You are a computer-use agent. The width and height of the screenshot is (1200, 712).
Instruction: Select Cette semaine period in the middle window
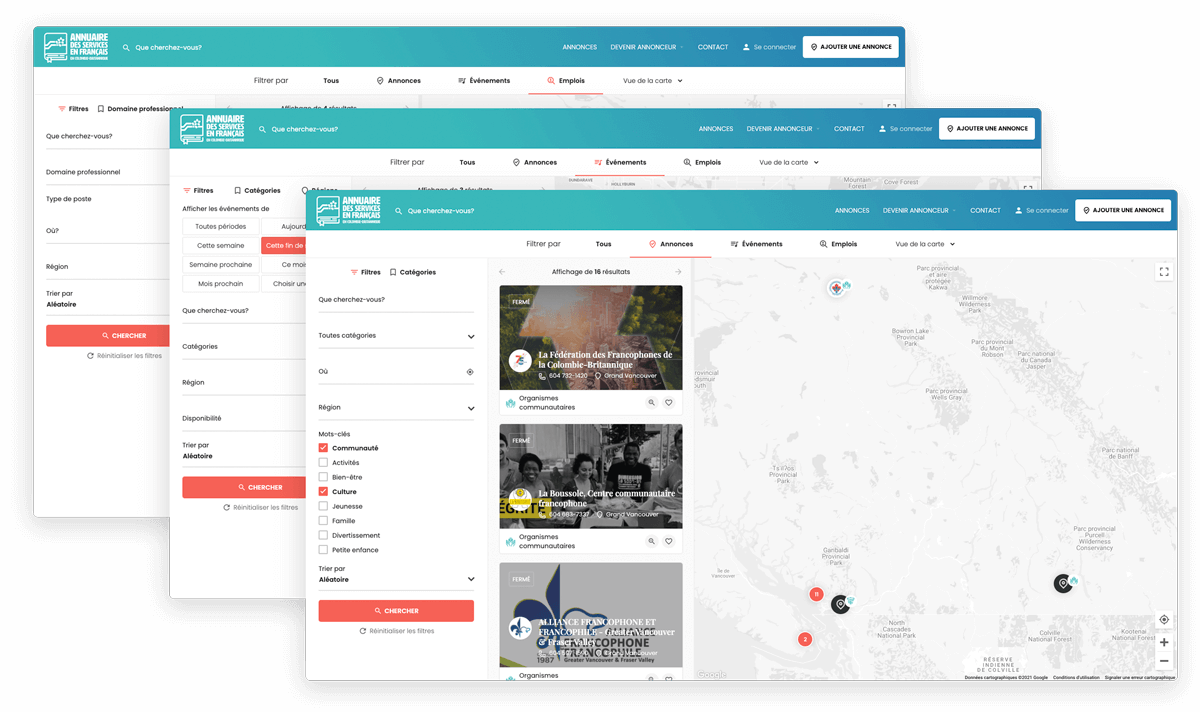[220, 245]
